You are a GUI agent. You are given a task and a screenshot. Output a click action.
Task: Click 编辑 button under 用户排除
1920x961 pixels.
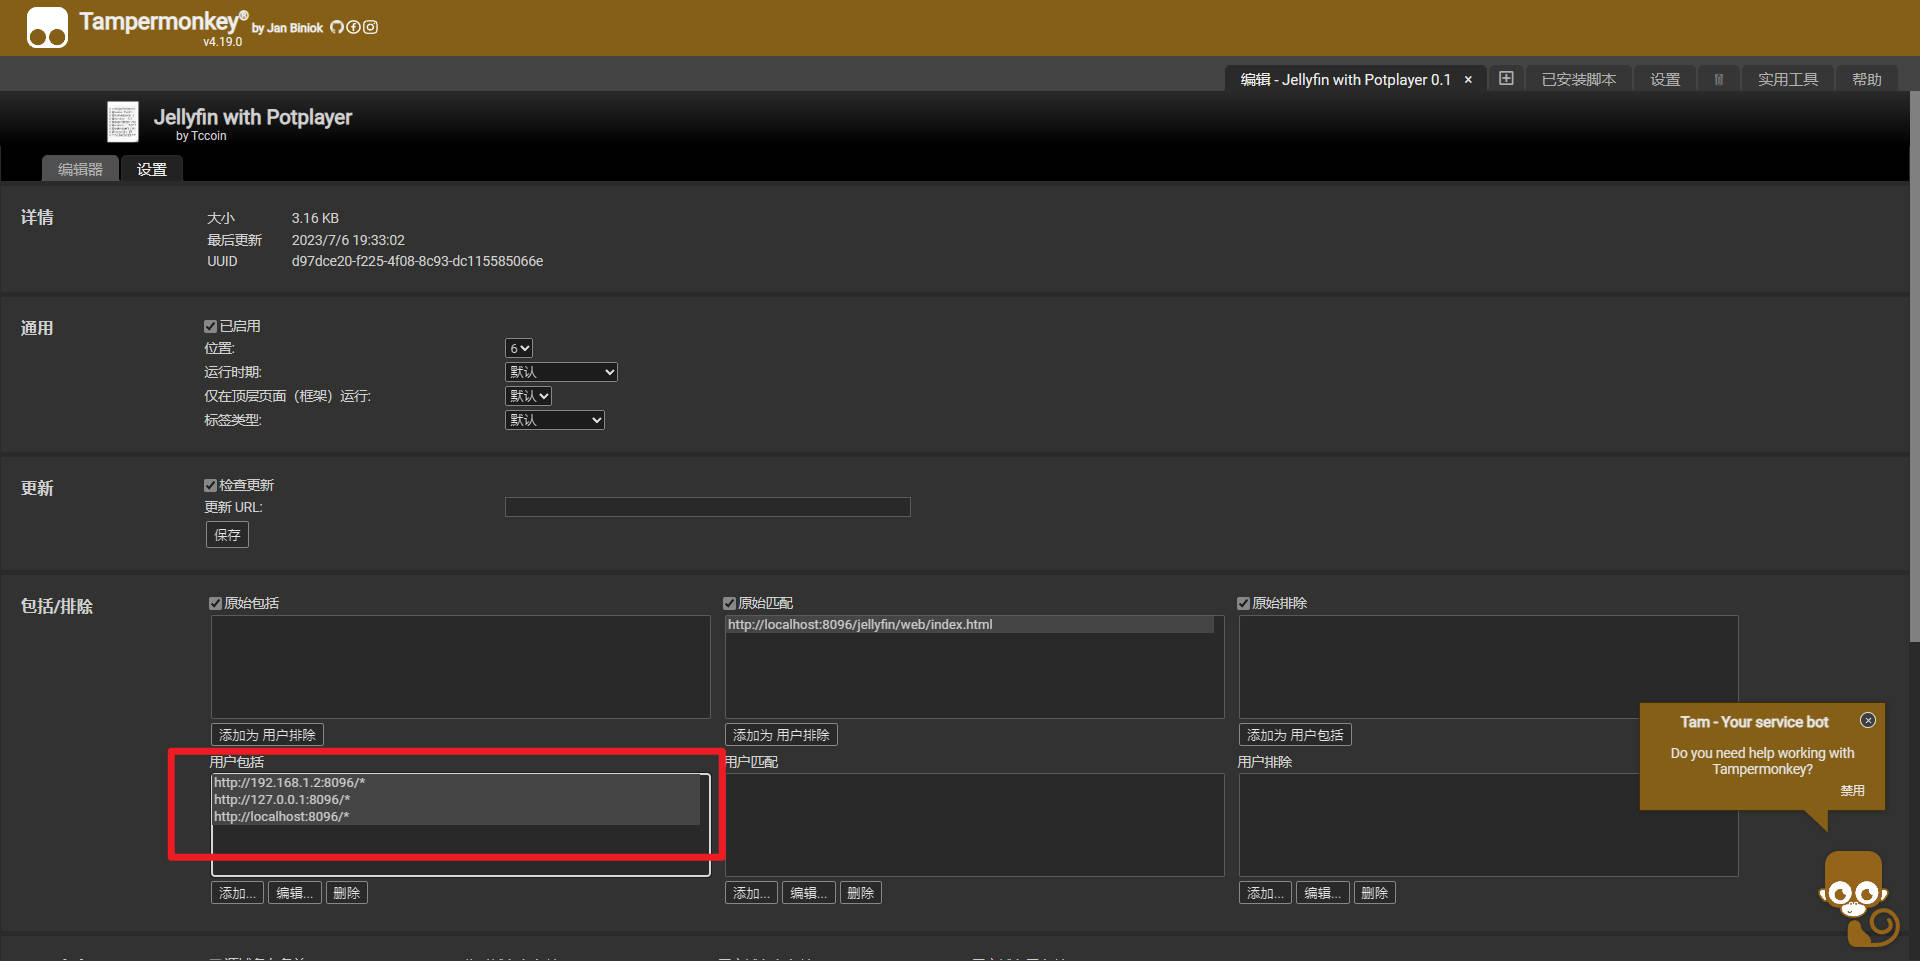tap(1323, 893)
